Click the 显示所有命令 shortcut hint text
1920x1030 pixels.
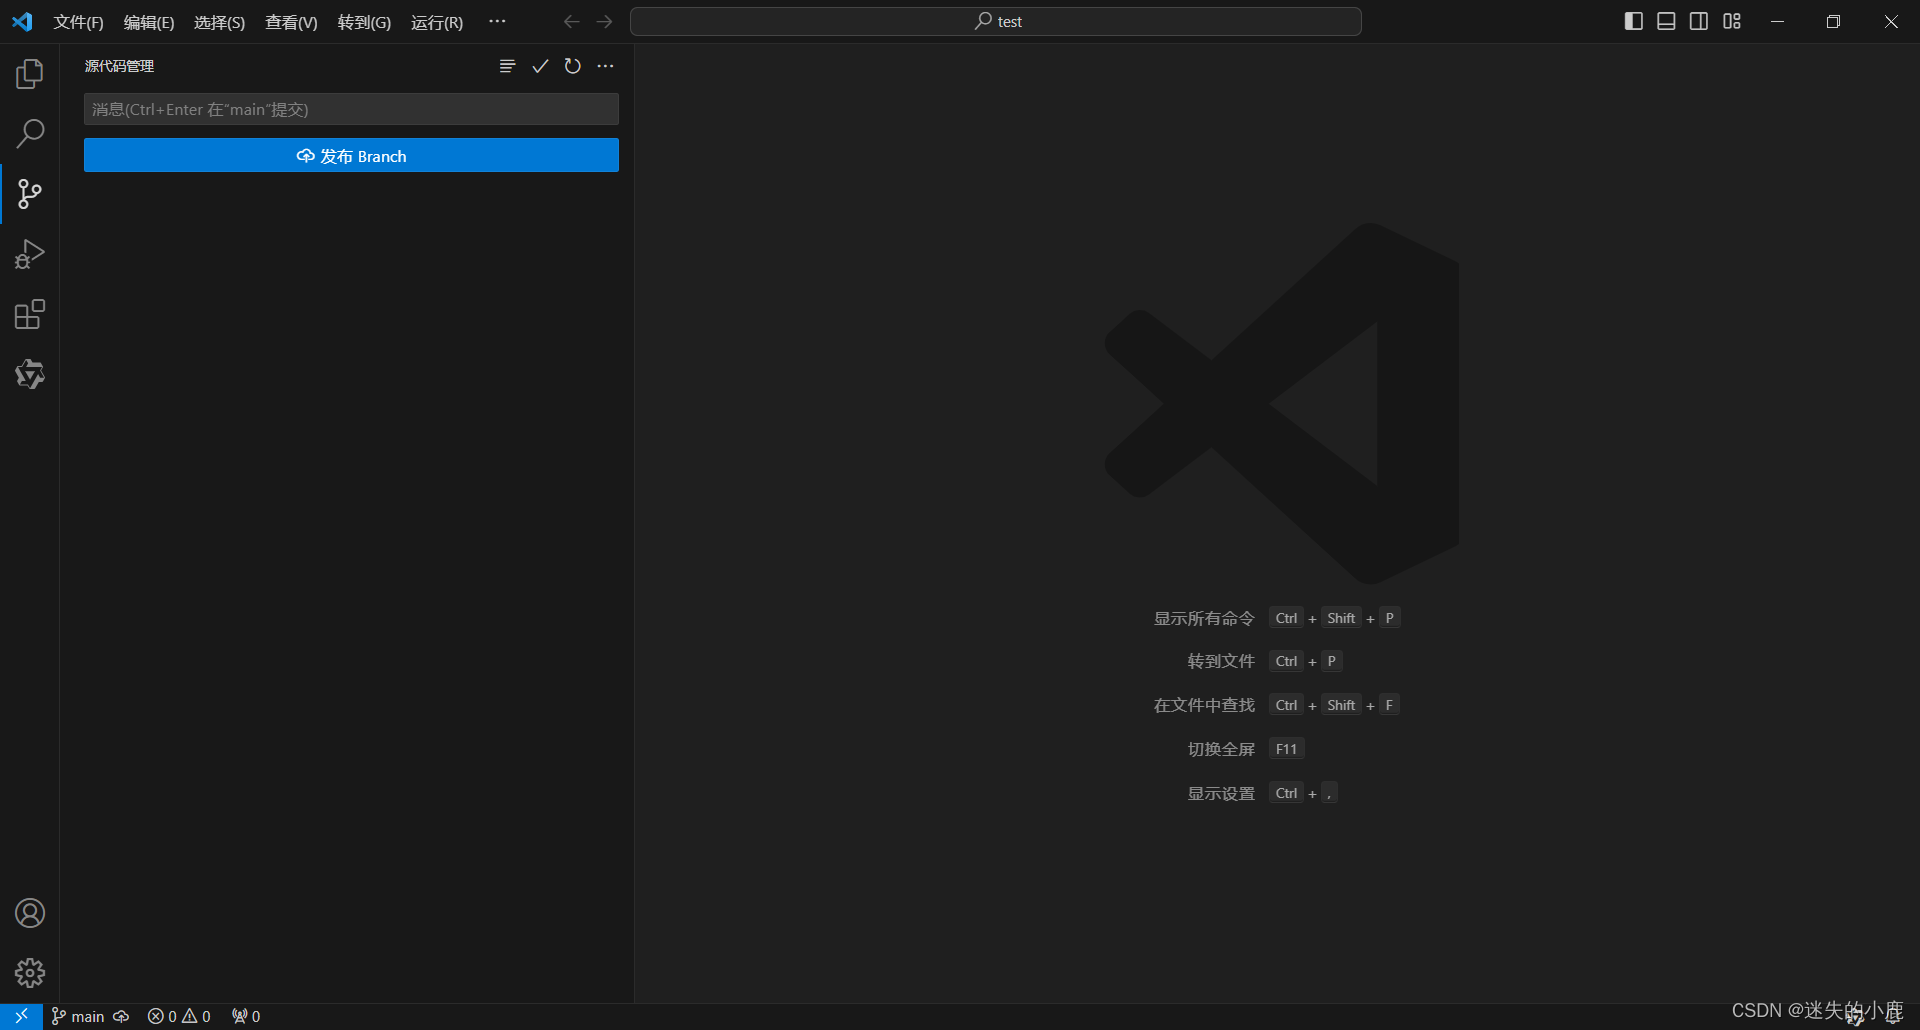click(1204, 618)
